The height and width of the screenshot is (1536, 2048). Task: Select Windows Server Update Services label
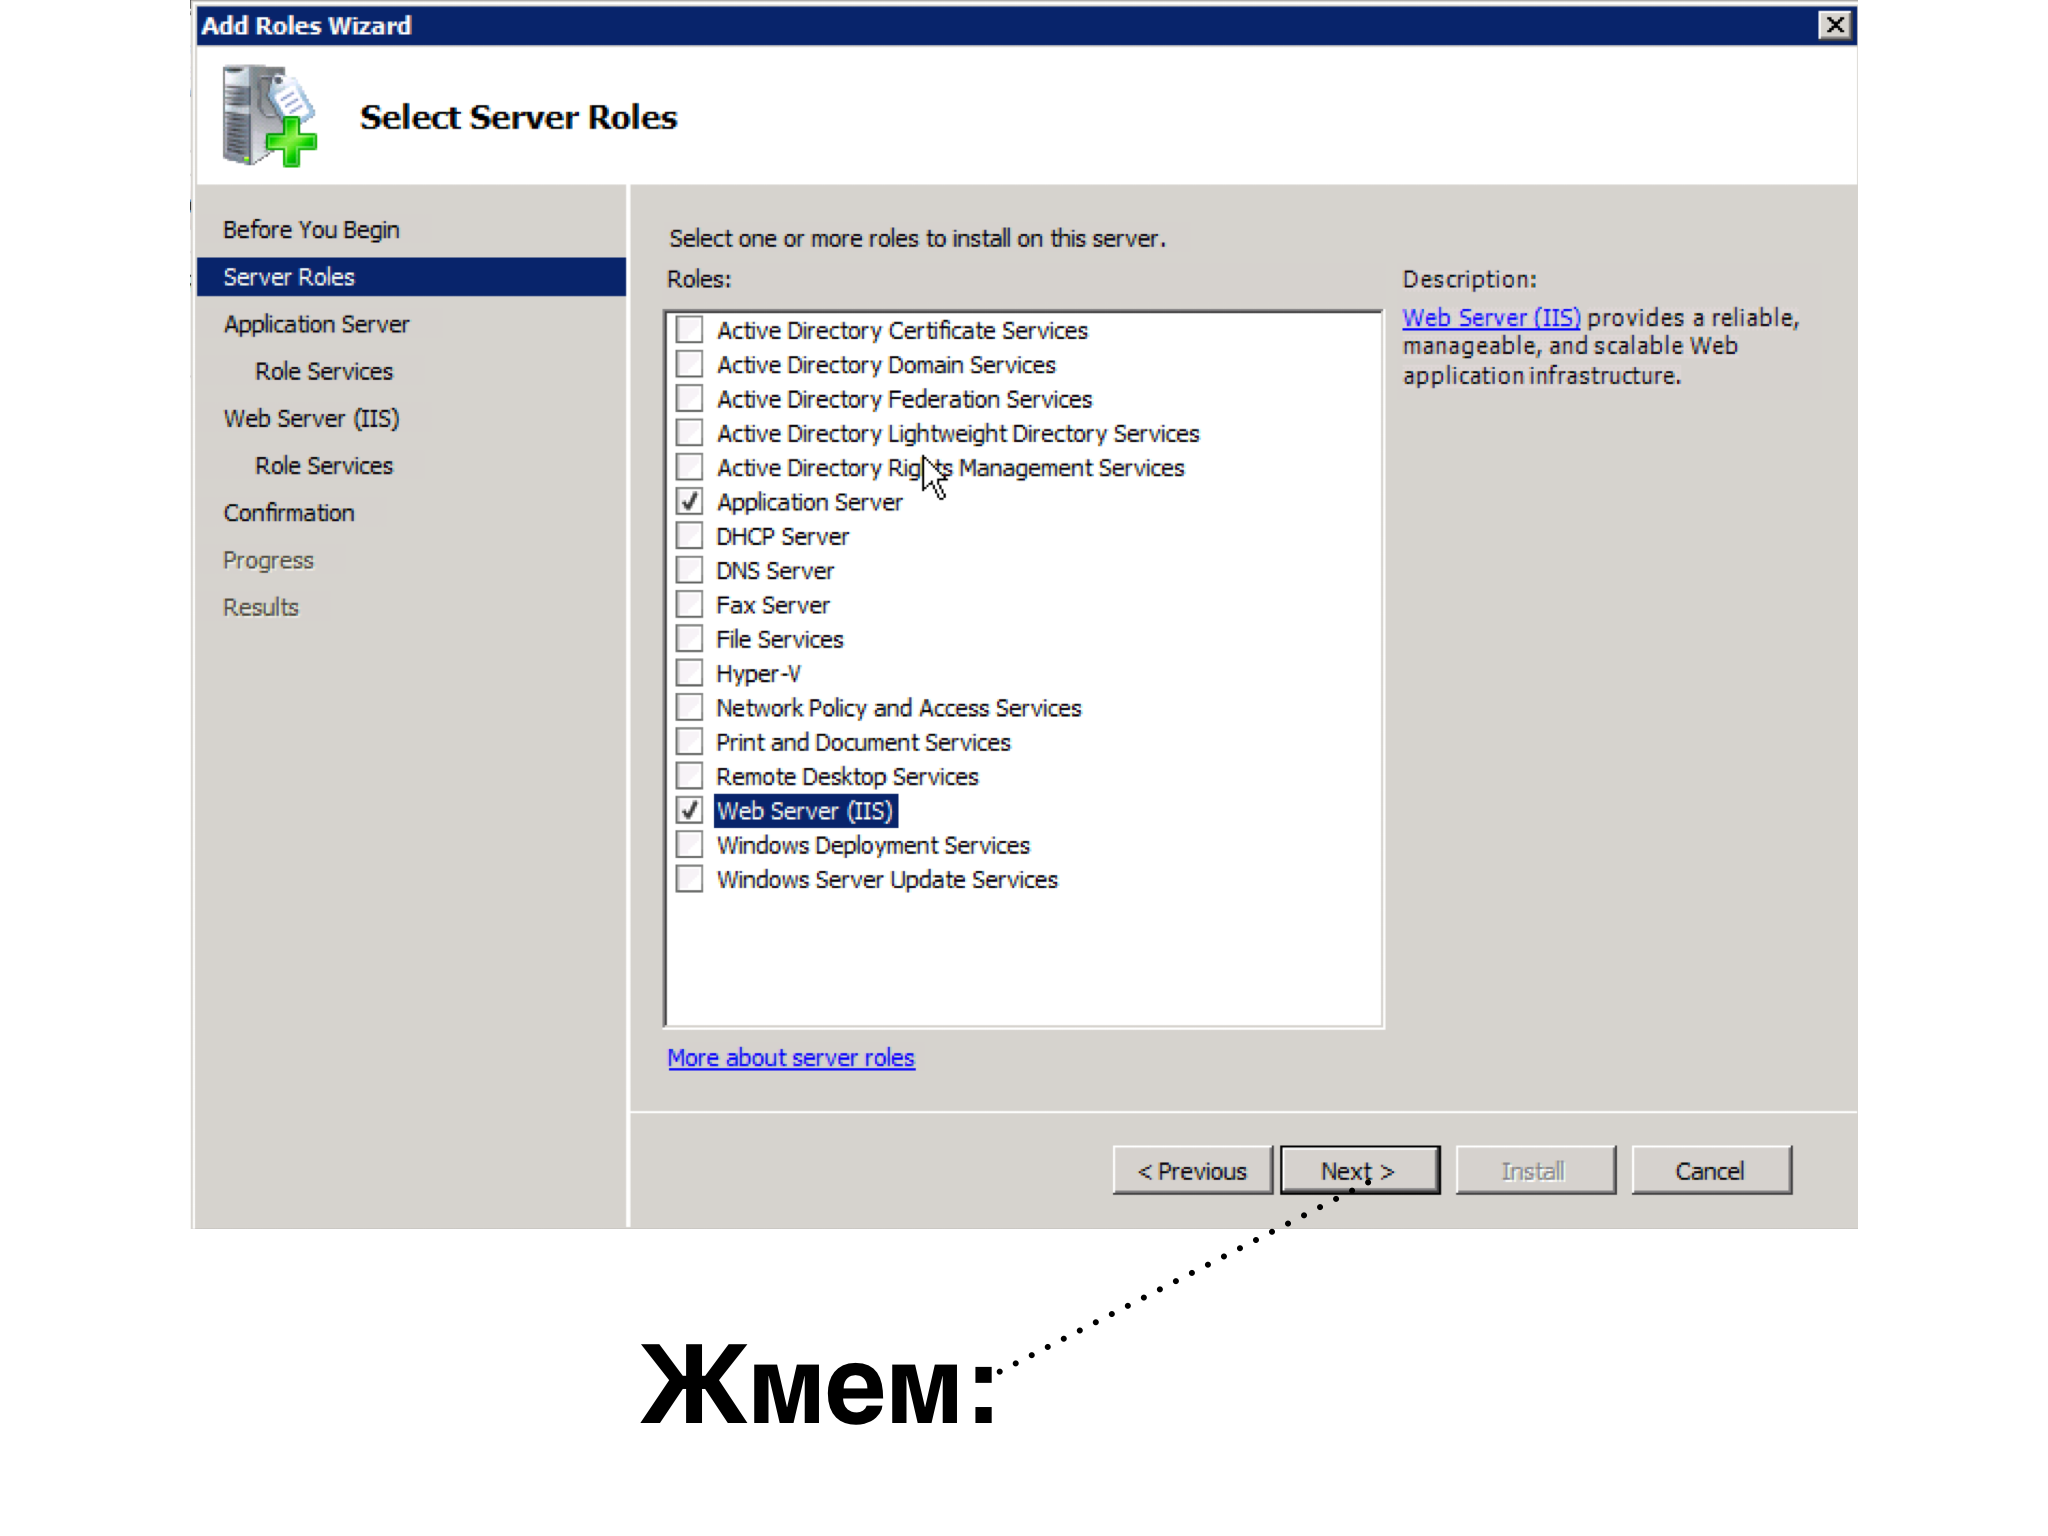click(887, 880)
